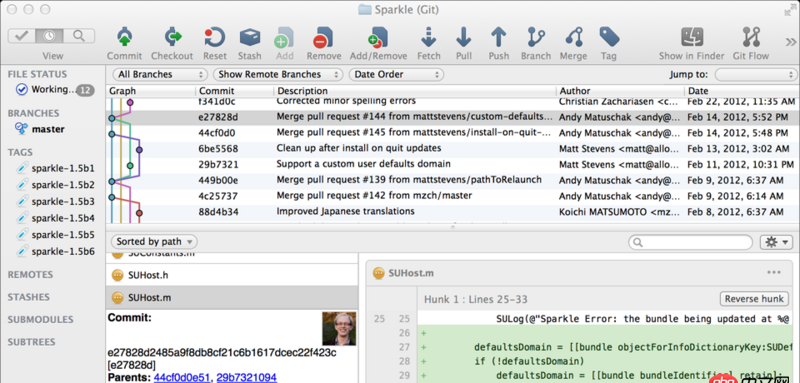Fetch from remote
This screenshot has width=800, height=383.
tap(429, 37)
